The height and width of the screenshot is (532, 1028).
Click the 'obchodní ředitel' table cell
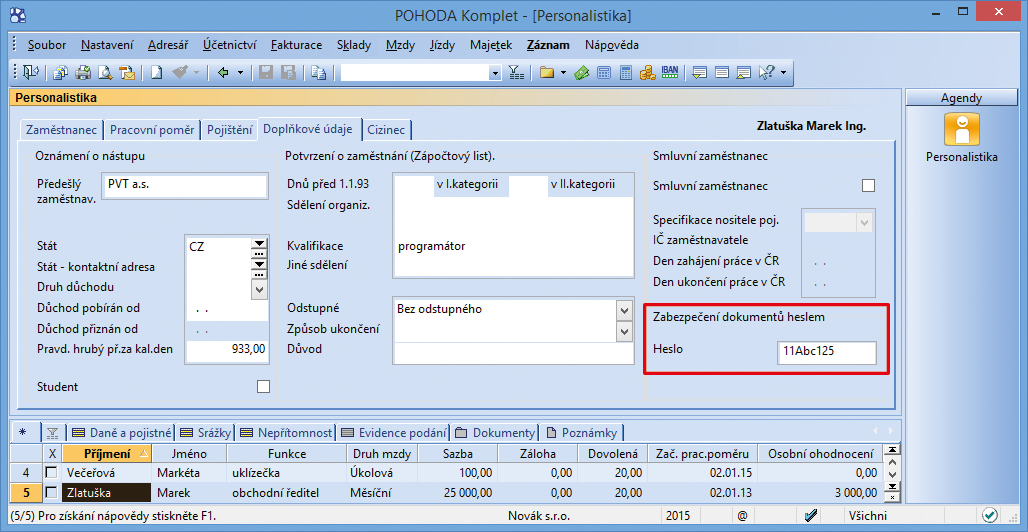[287, 493]
